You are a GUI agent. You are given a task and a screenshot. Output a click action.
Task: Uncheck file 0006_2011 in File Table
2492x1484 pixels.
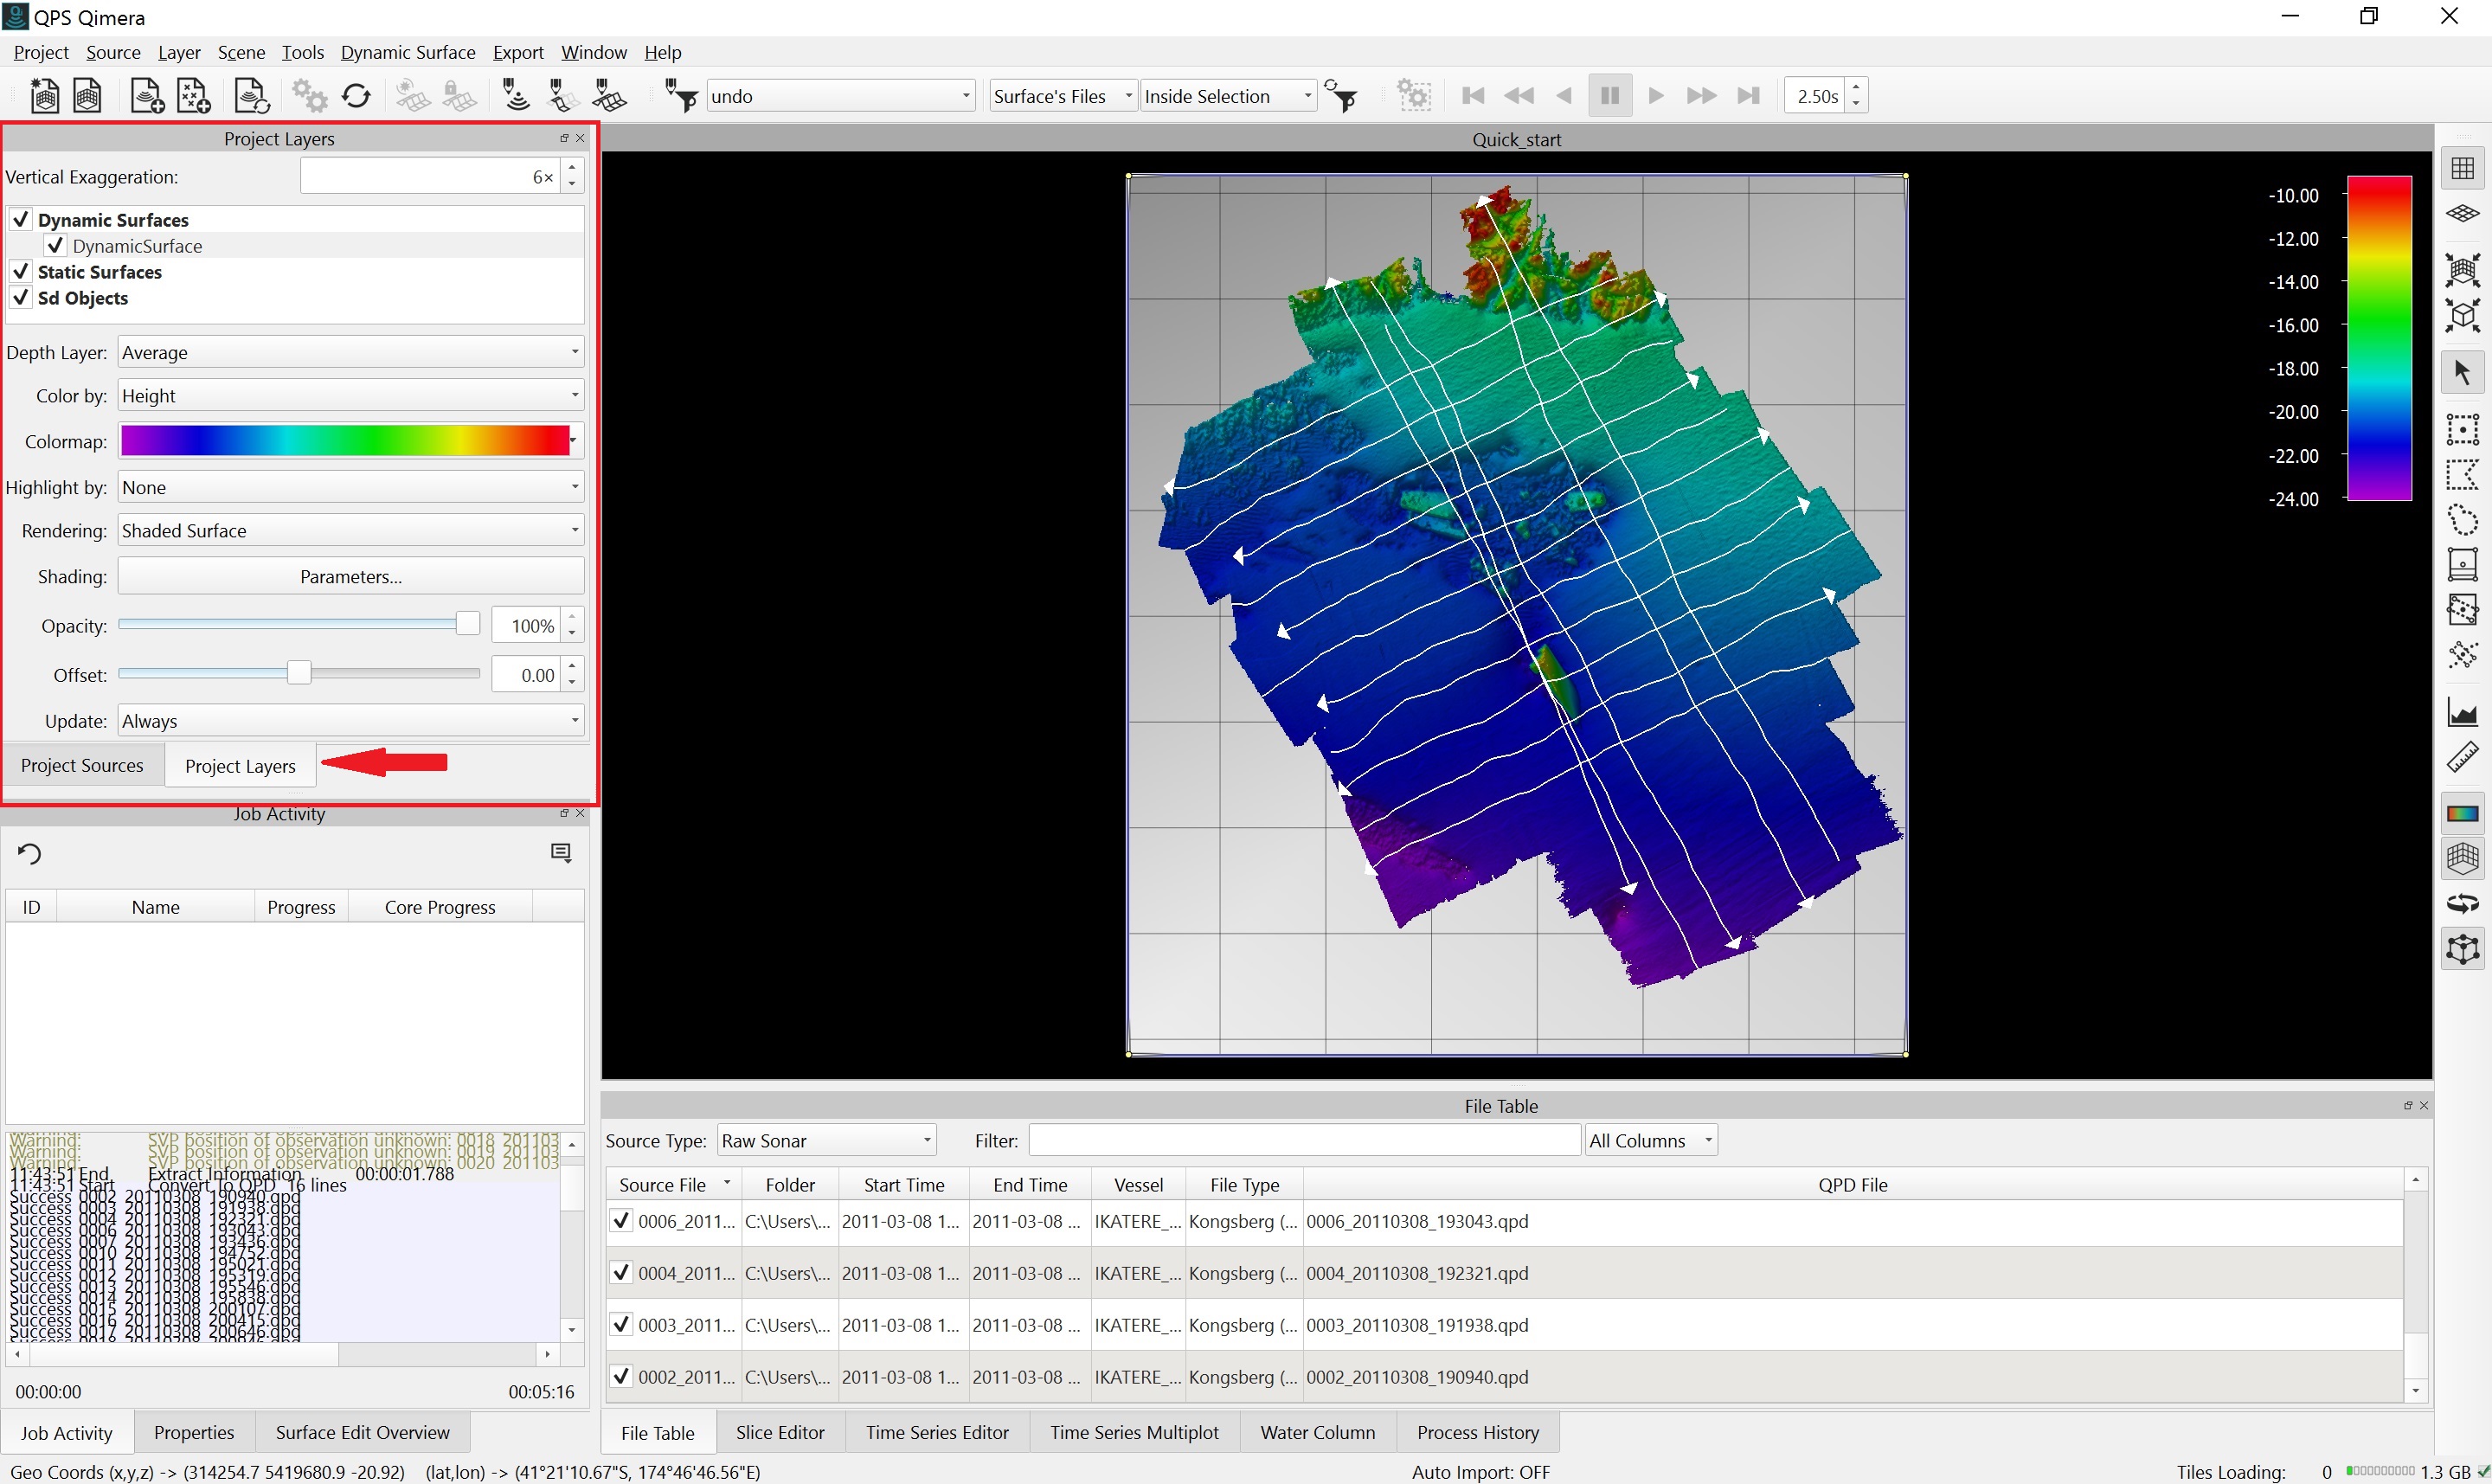[x=621, y=1221]
